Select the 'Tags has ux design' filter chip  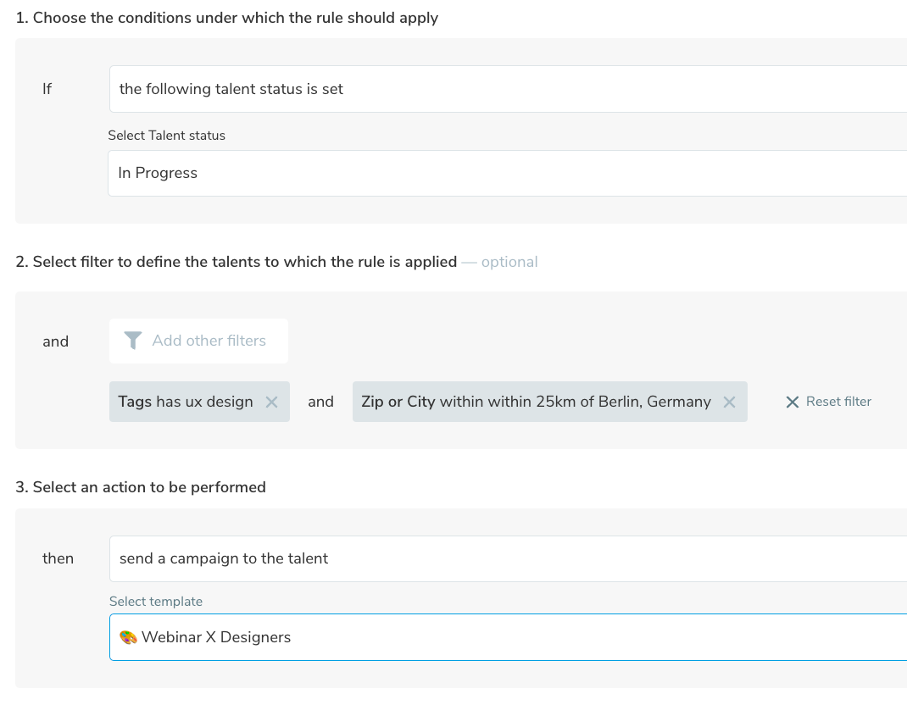[186, 402]
